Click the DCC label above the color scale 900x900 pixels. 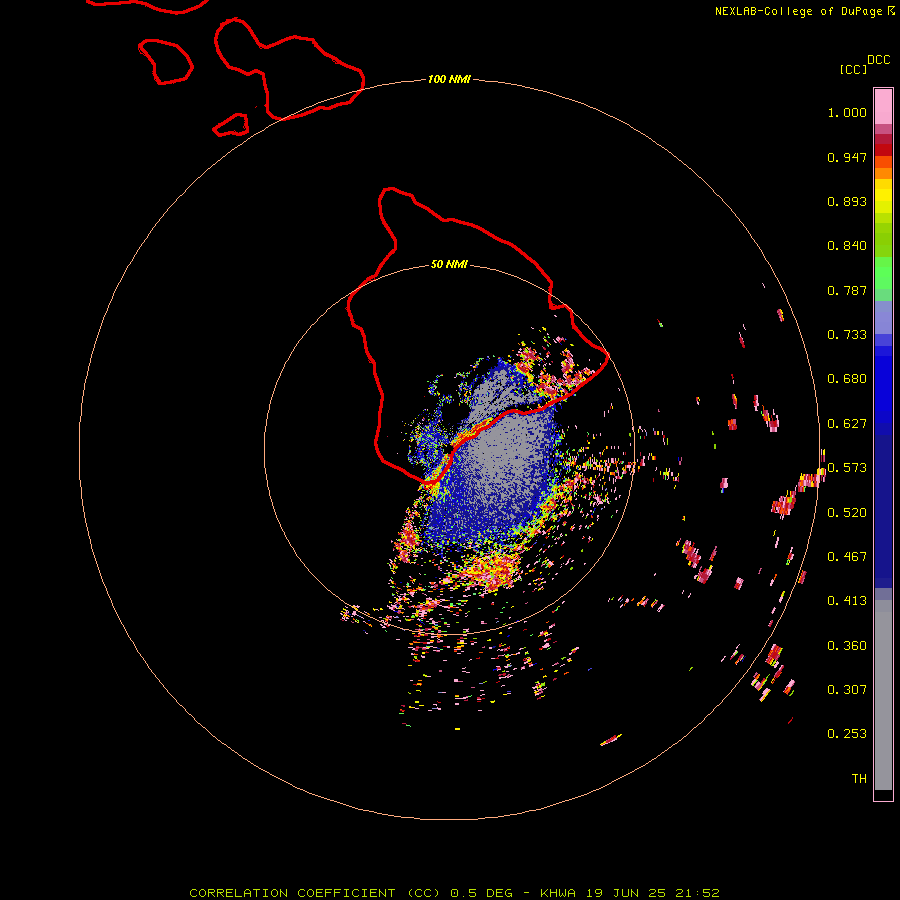[878, 60]
